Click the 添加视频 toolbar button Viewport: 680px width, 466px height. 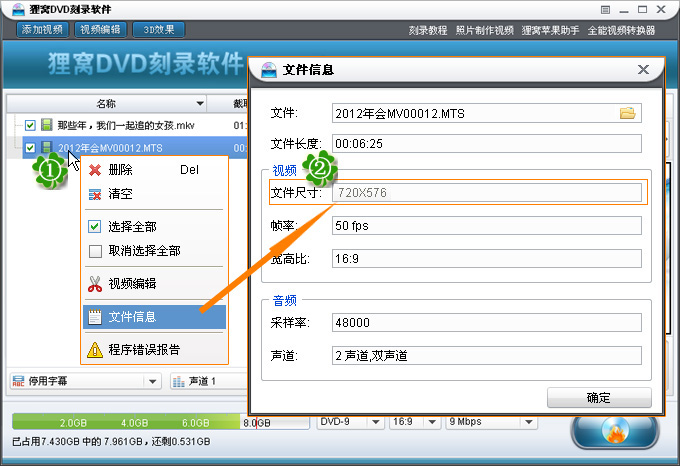point(42,29)
